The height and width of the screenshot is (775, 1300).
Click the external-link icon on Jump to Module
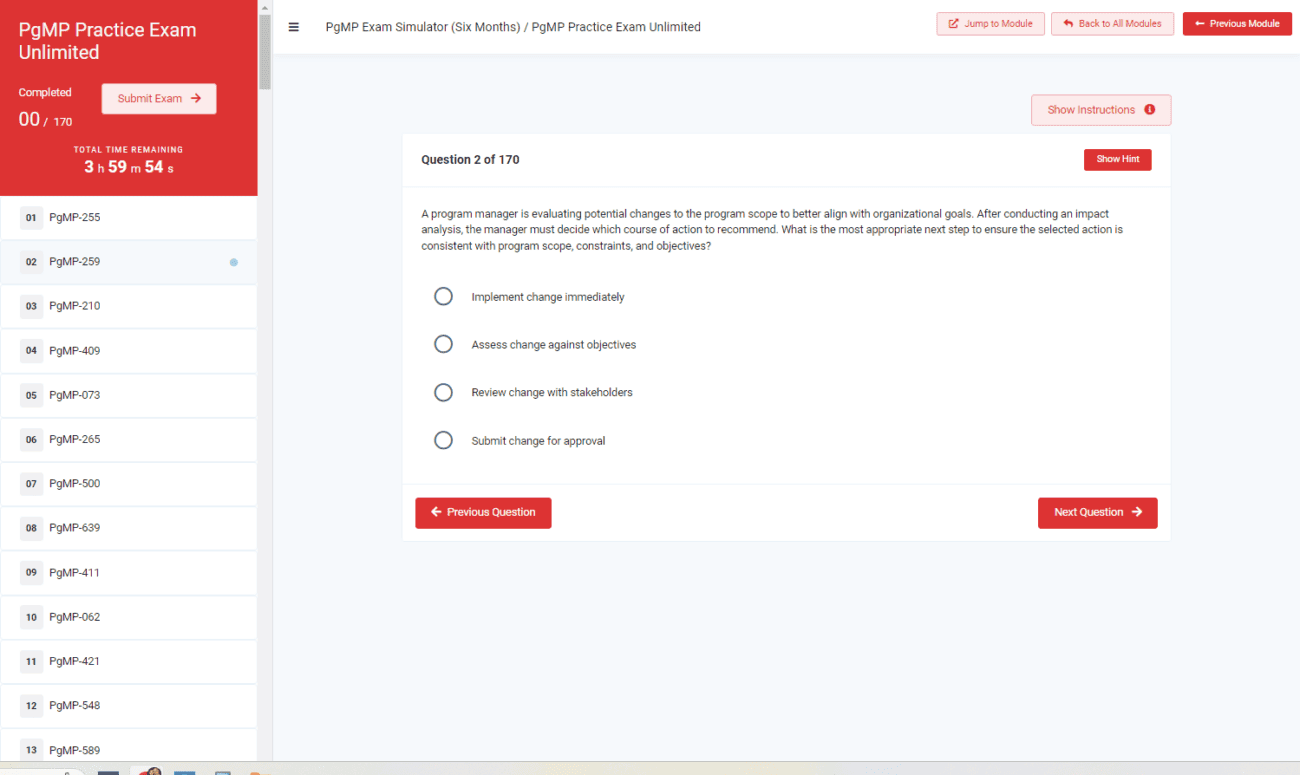pos(954,23)
